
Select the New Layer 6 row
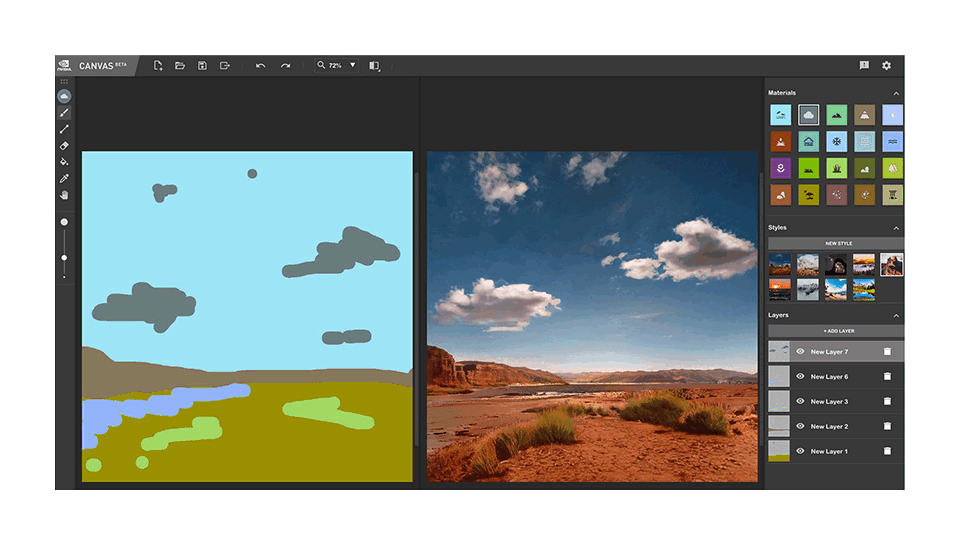836,377
